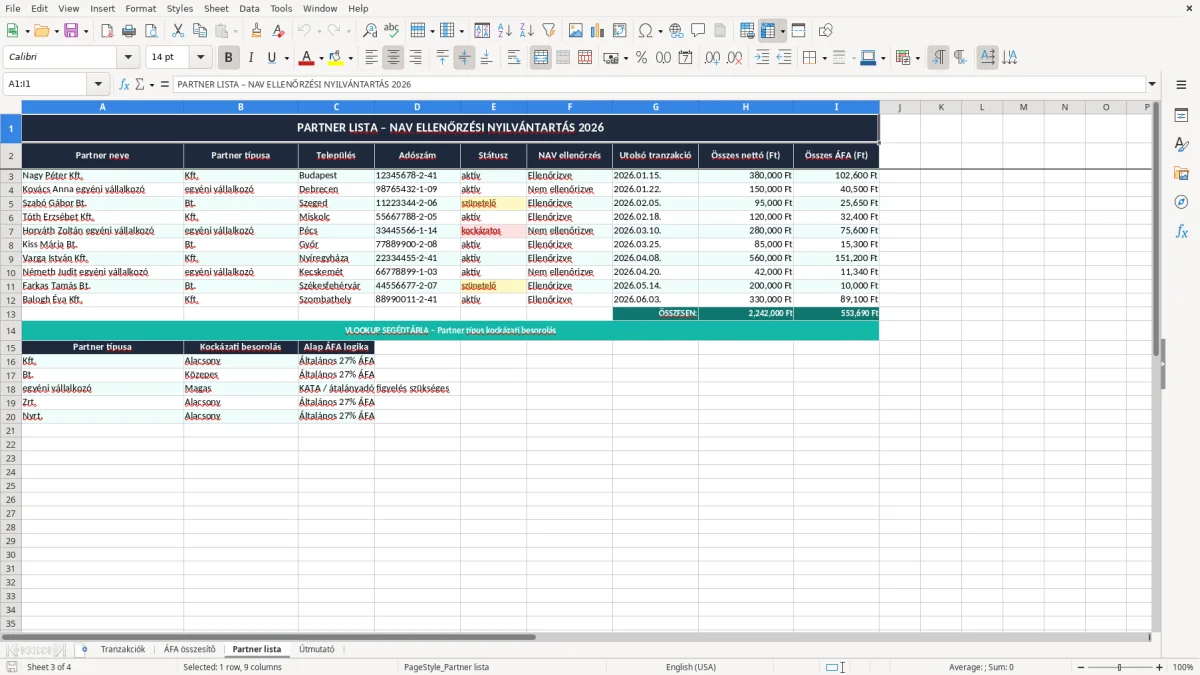1200x675 pixels.
Task: Open background color dropdown arrow
Action: tap(350, 58)
